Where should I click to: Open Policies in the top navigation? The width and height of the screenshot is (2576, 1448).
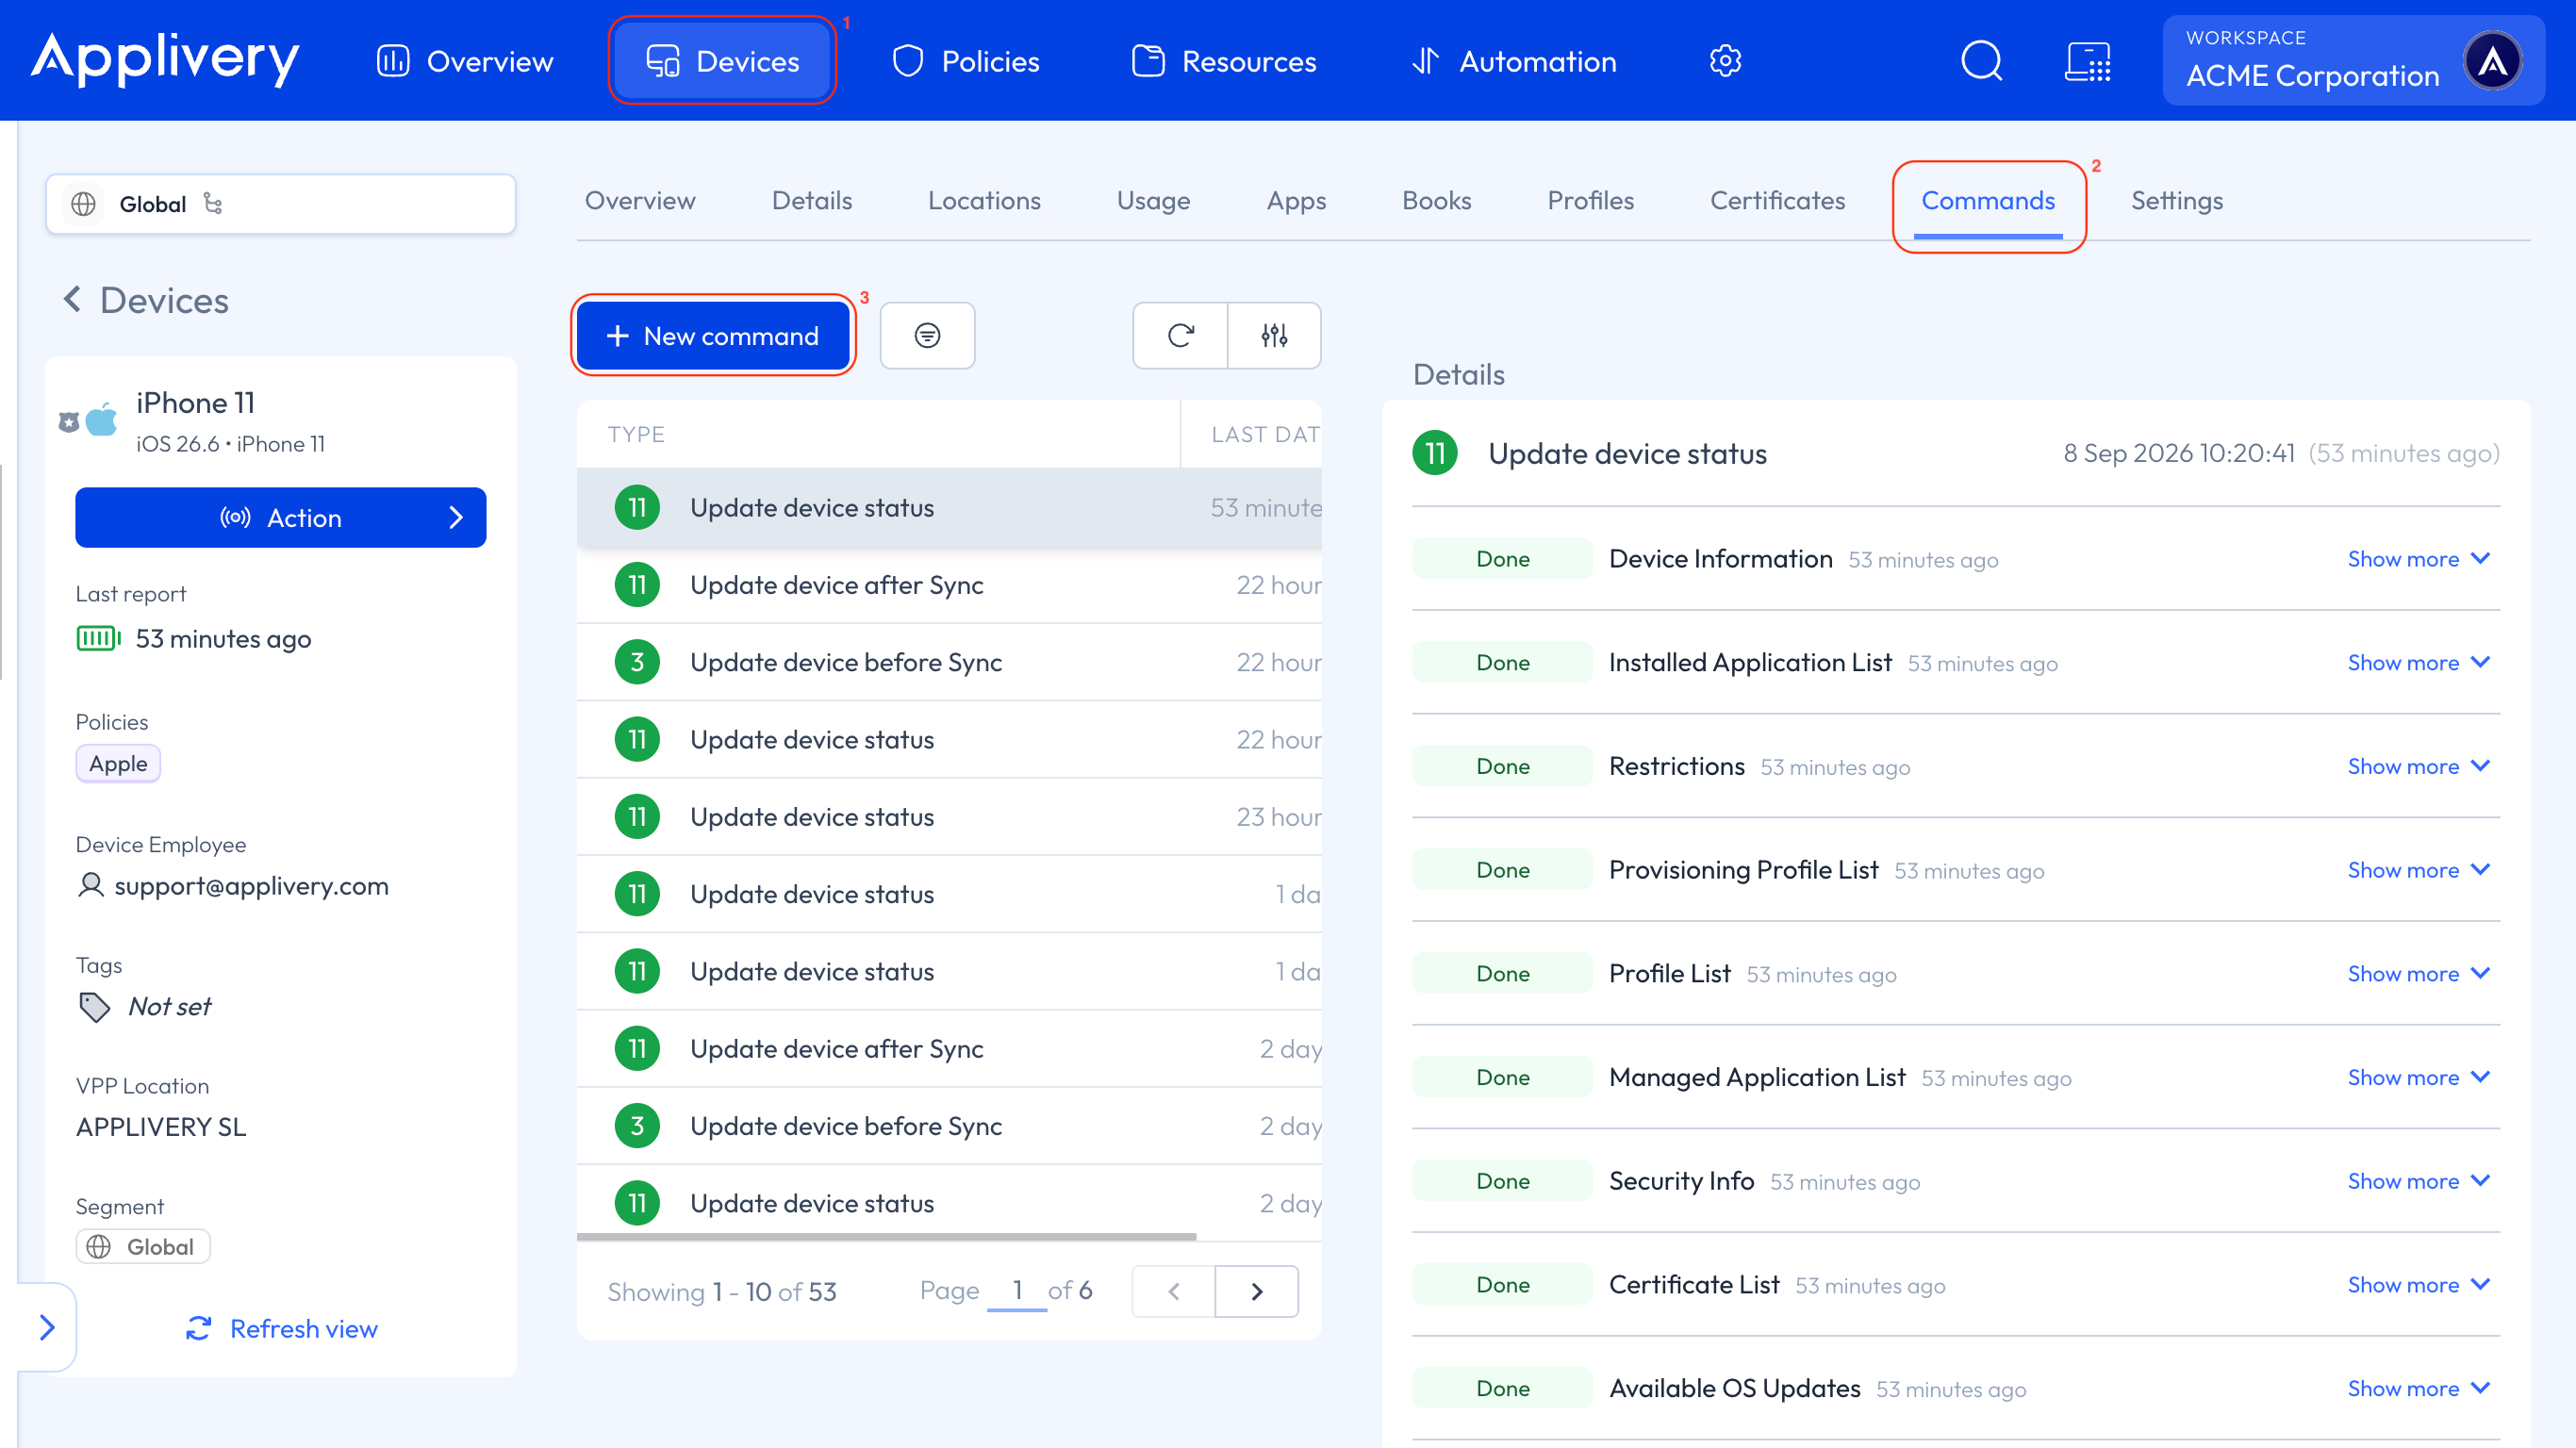965,61
